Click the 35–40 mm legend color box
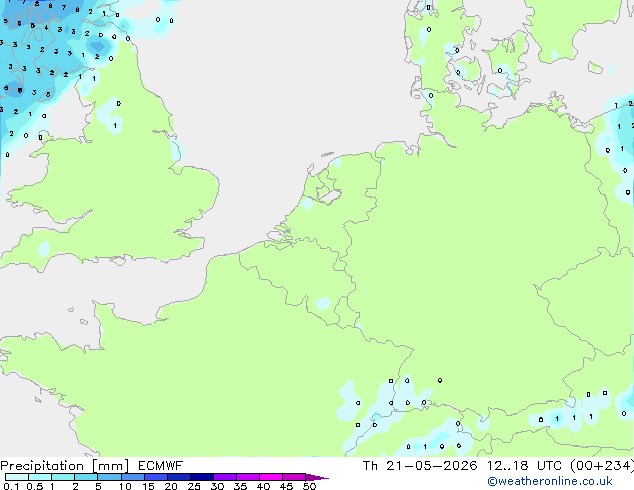634x490 pixels. 248,477
